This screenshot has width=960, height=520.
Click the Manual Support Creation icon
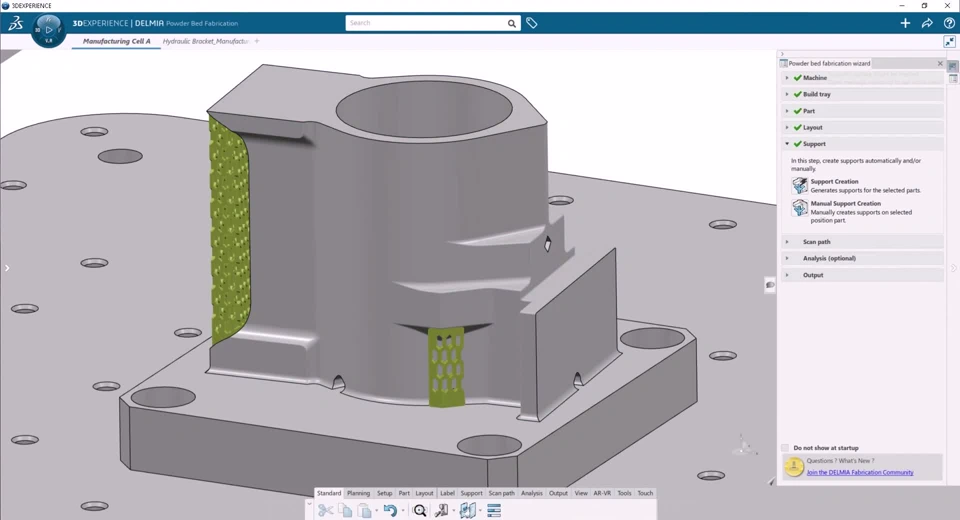800,208
